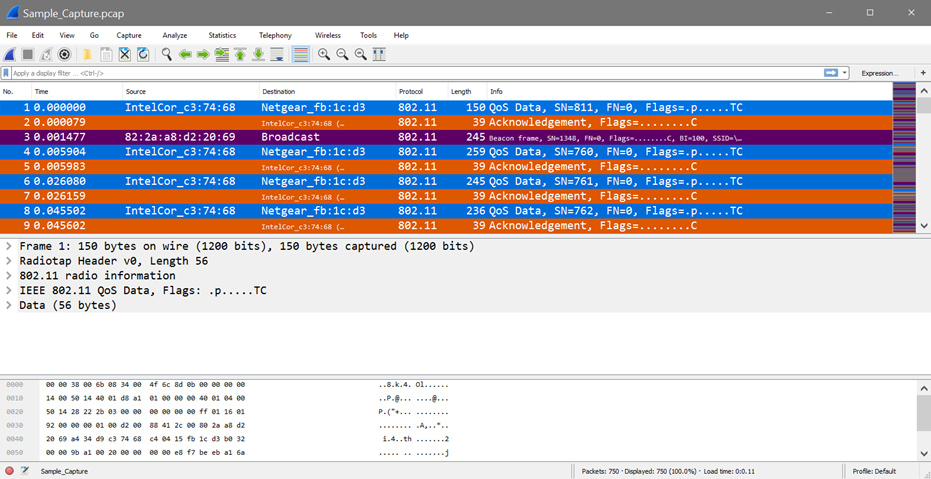Close the capture file X icon
Viewport: 931px width, 479px height.
pyautogui.click(x=124, y=55)
